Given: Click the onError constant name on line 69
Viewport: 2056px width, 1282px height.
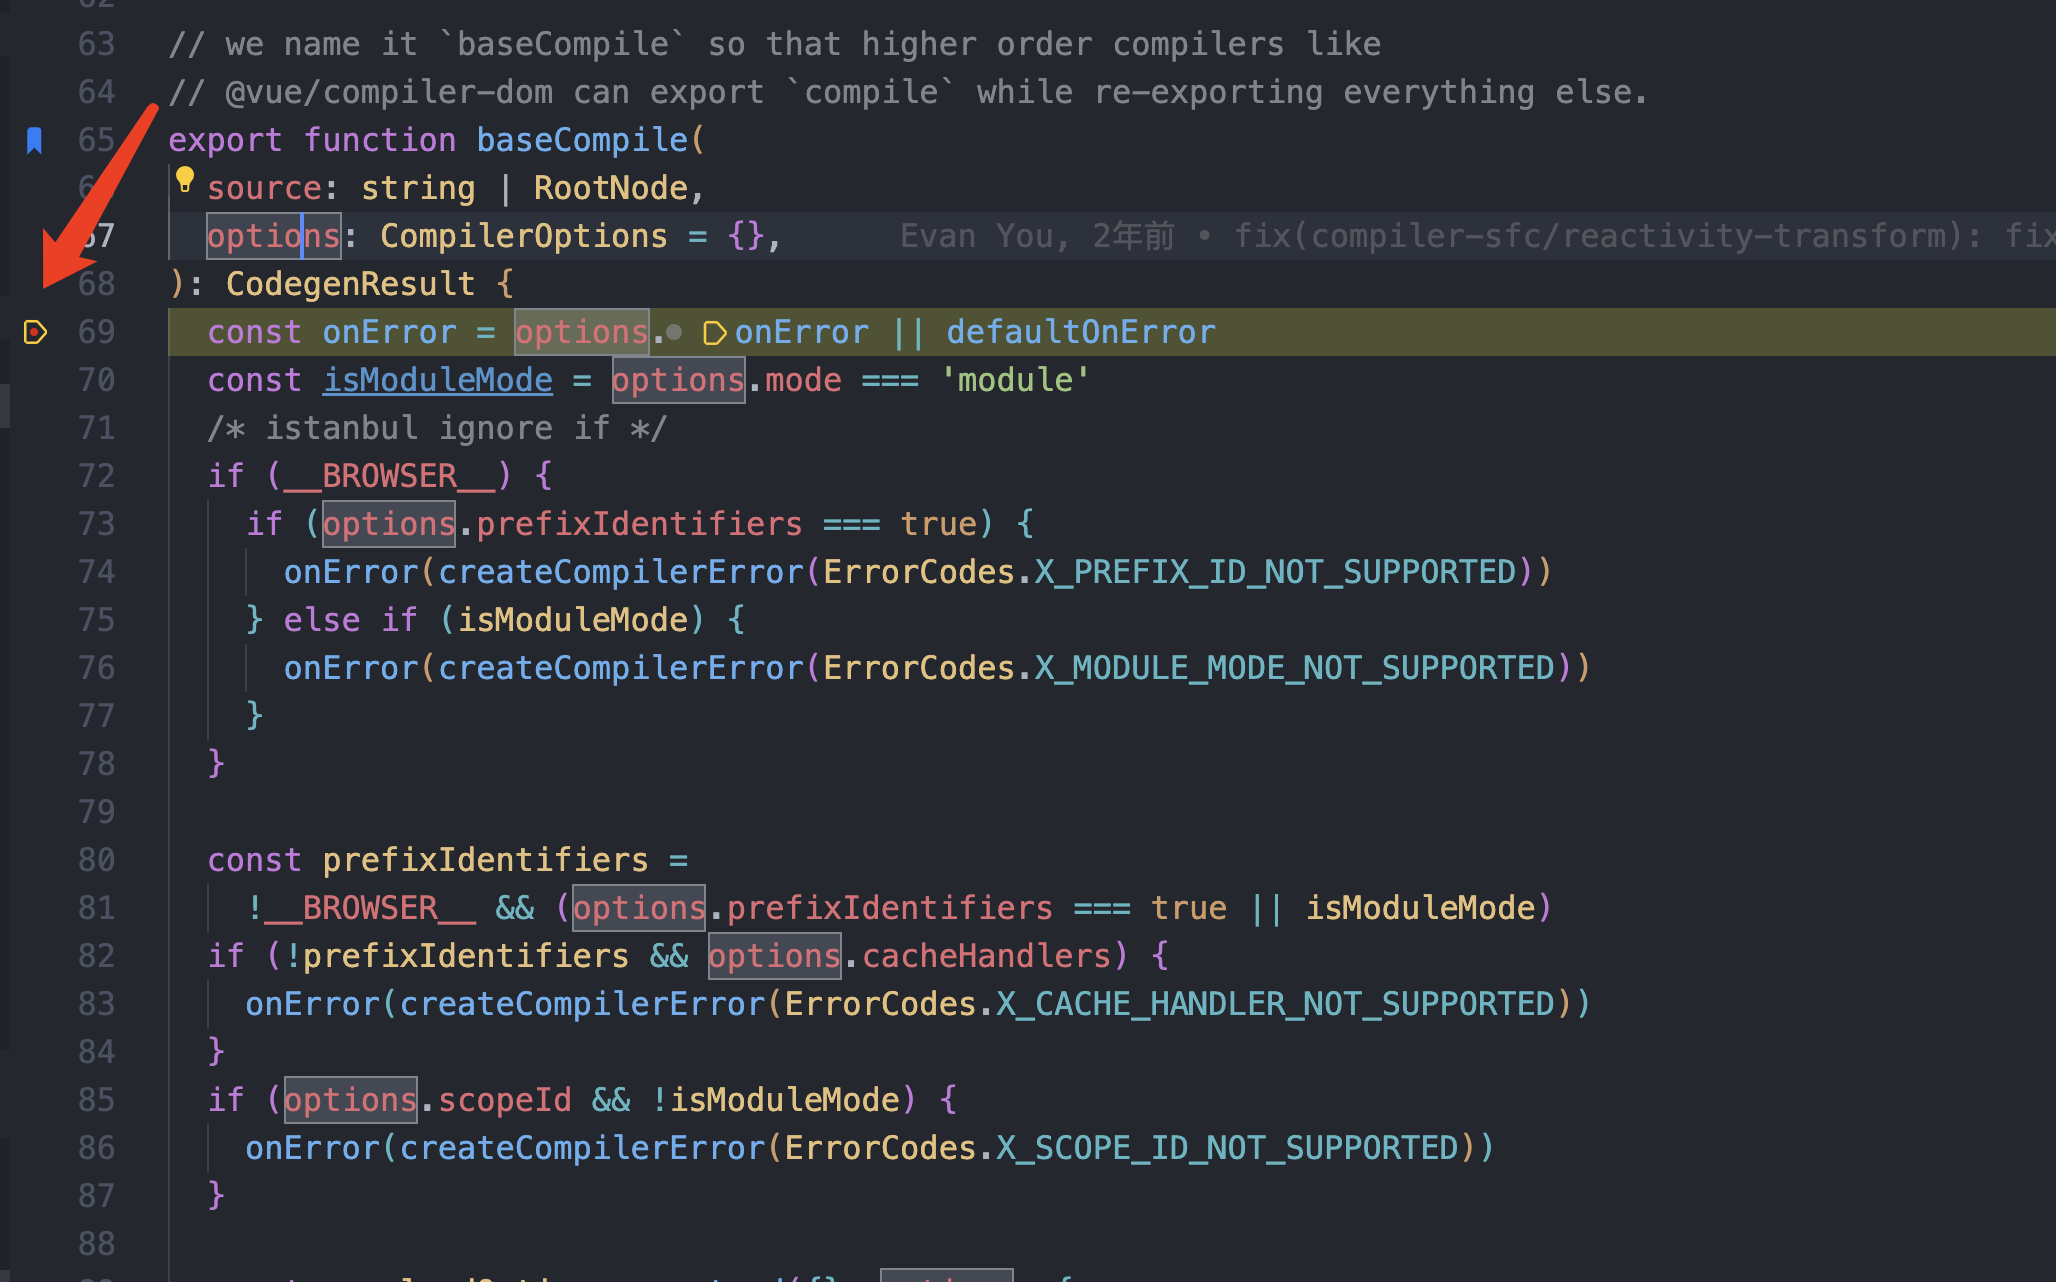Looking at the screenshot, I should (x=389, y=332).
